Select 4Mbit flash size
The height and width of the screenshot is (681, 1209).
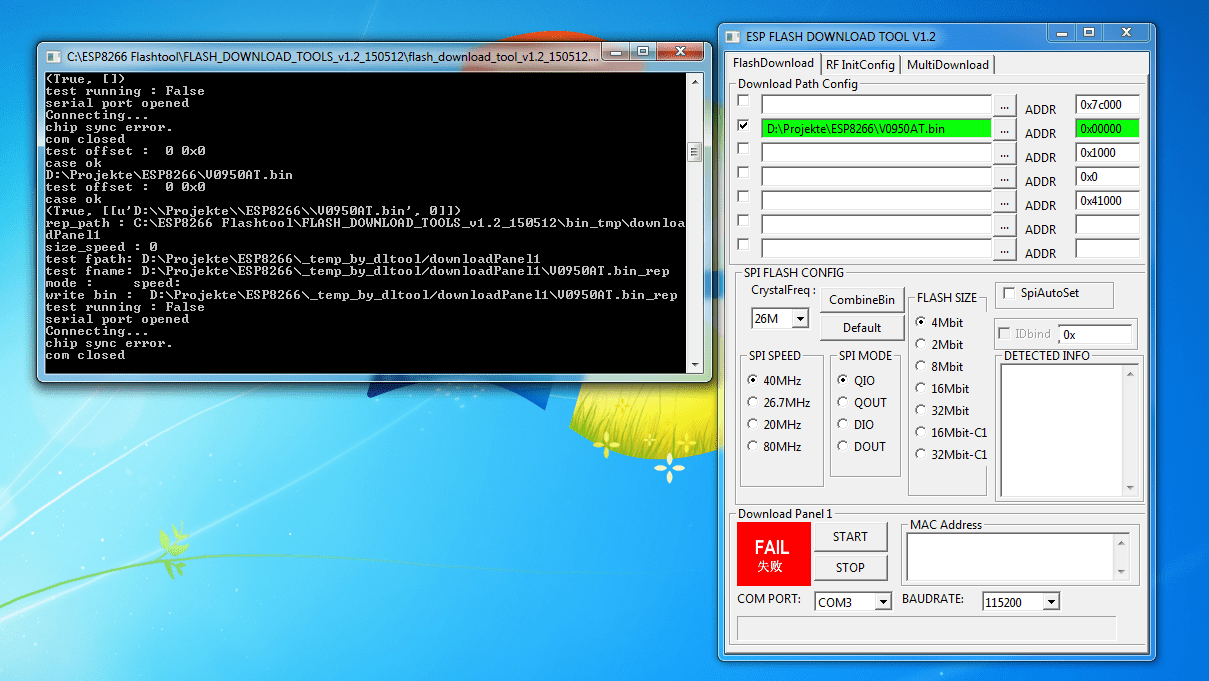(921, 322)
